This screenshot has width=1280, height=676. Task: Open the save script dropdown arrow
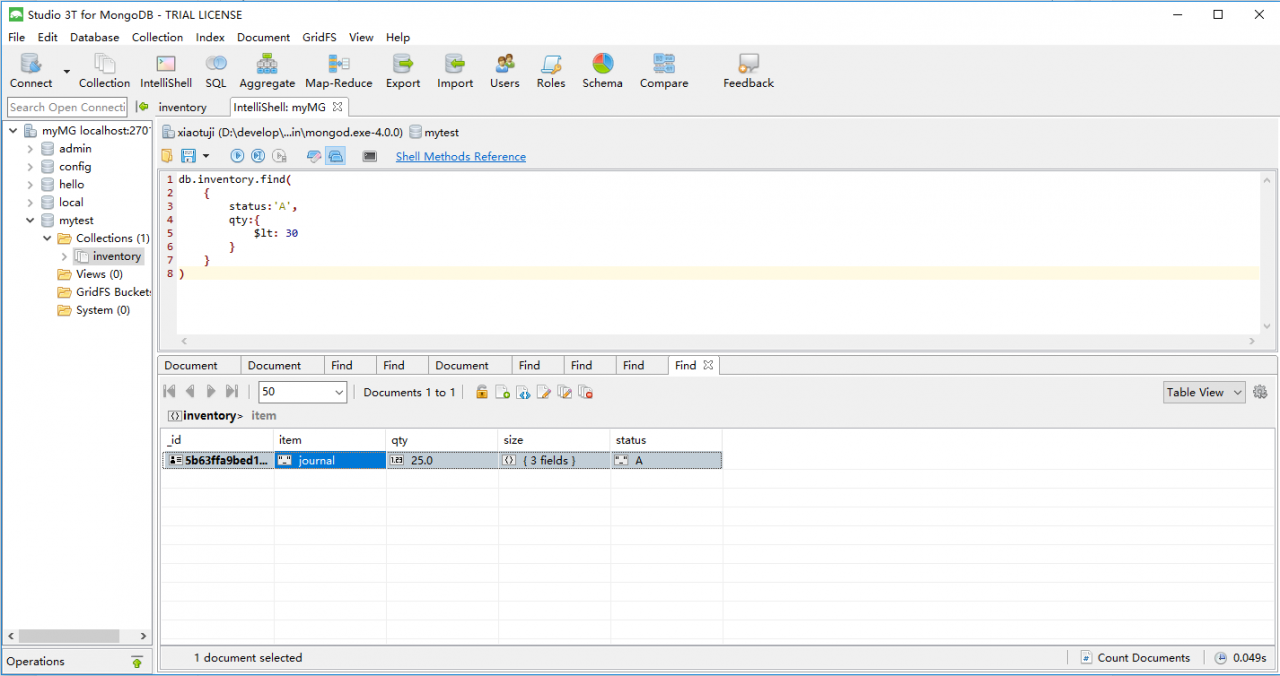[206, 156]
